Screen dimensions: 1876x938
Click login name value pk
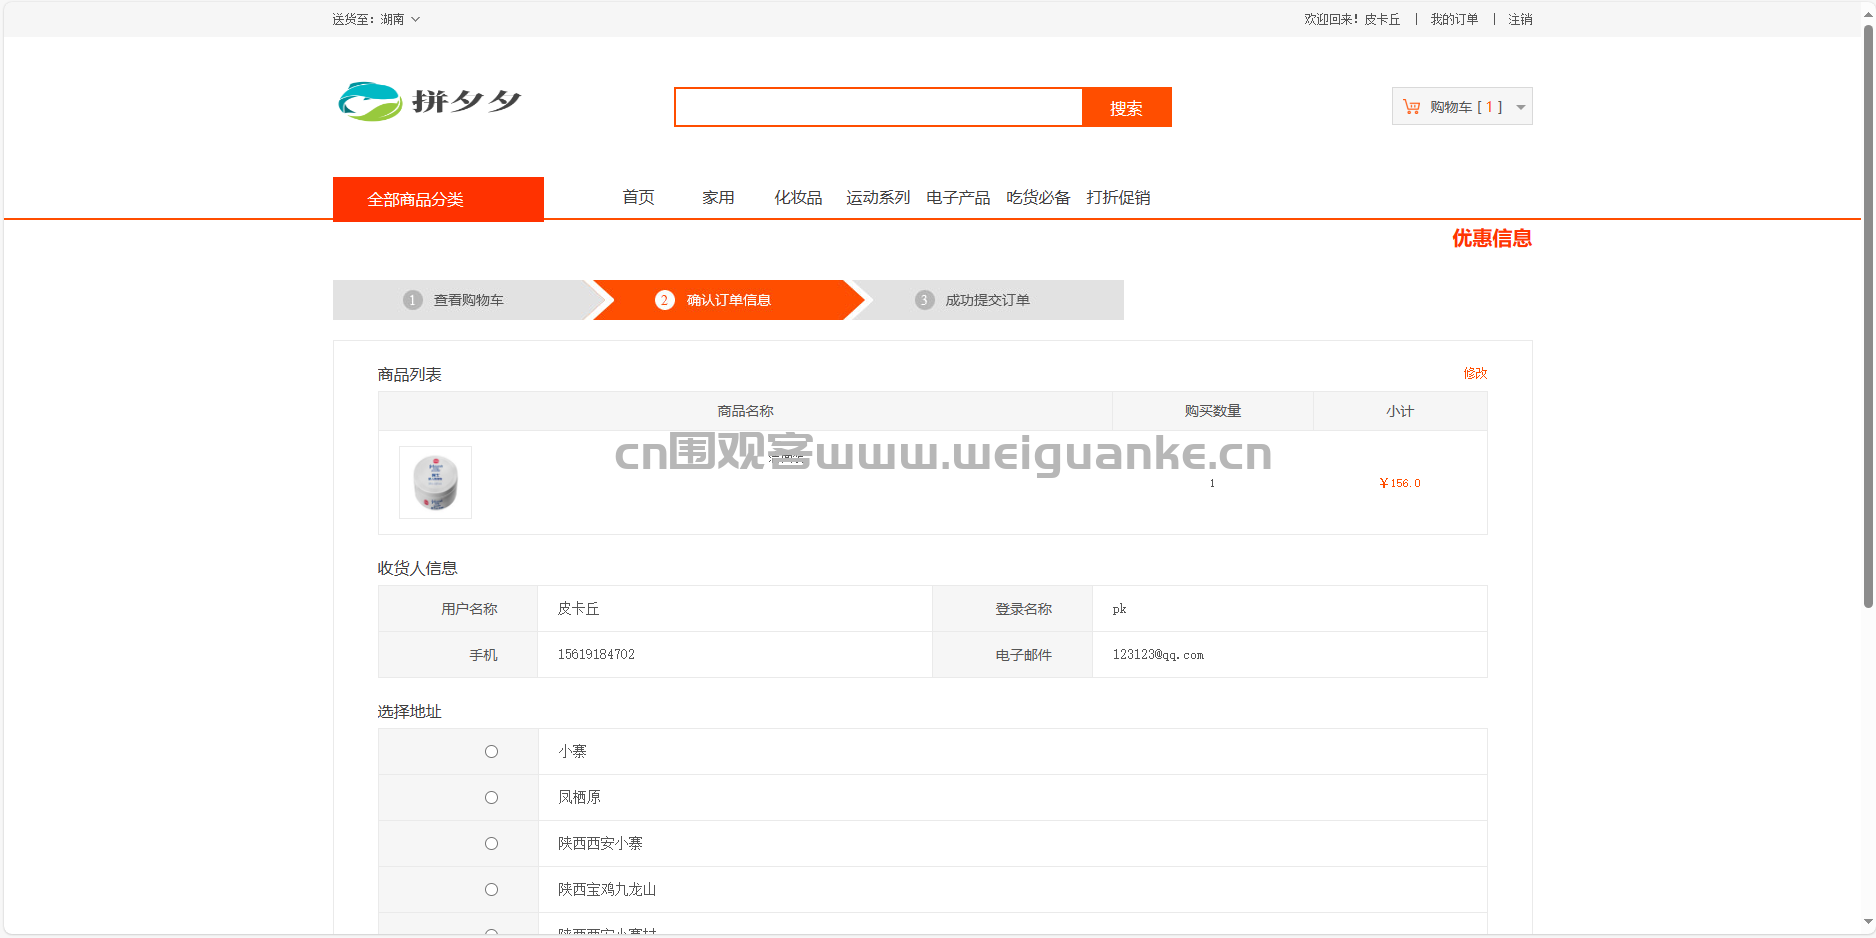(1119, 609)
